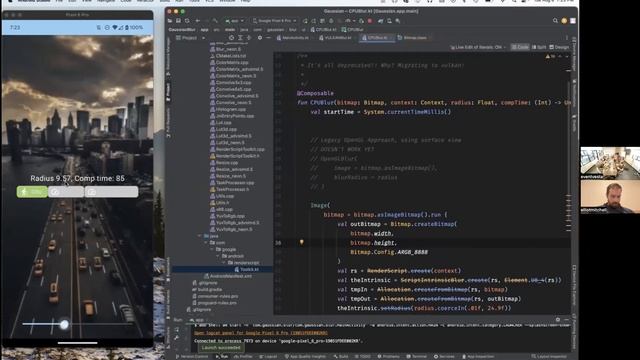
Task: Click the Open folder icon in toolbar
Action: 170,21
